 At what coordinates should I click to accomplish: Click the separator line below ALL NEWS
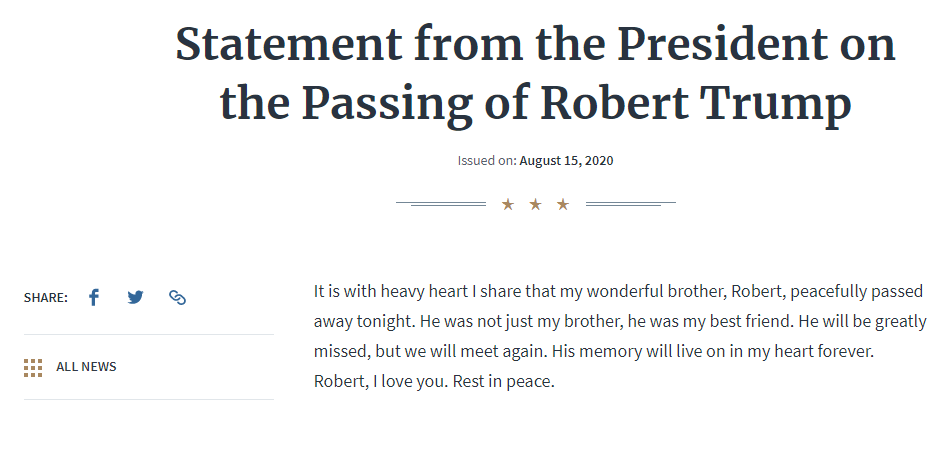pos(149,399)
